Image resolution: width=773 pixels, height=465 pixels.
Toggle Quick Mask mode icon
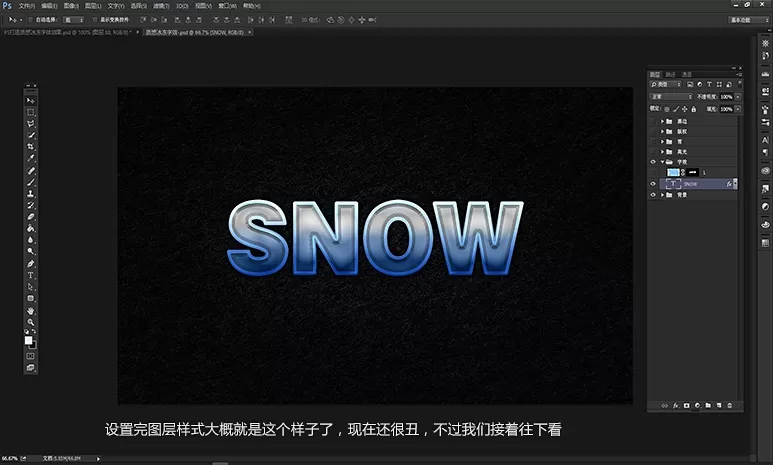pyautogui.click(x=31, y=356)
